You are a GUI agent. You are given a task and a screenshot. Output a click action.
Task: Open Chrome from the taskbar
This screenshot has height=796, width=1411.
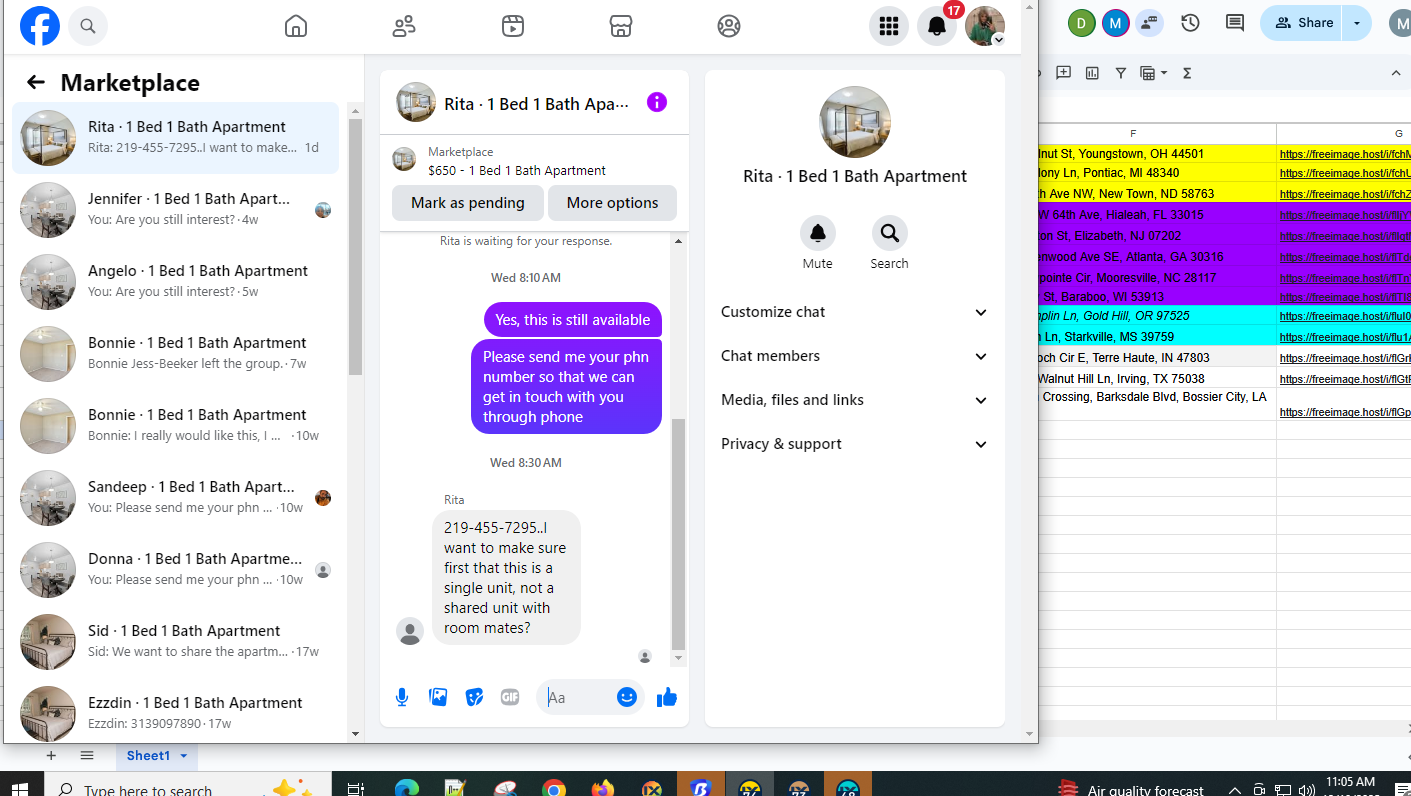click(x=554, y=788)
